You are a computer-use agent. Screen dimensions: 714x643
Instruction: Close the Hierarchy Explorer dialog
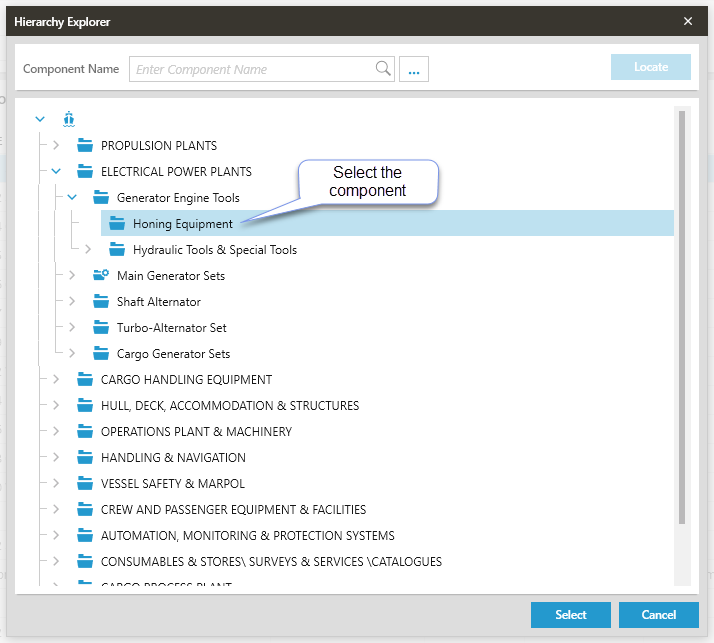click(x=688, y=21)
